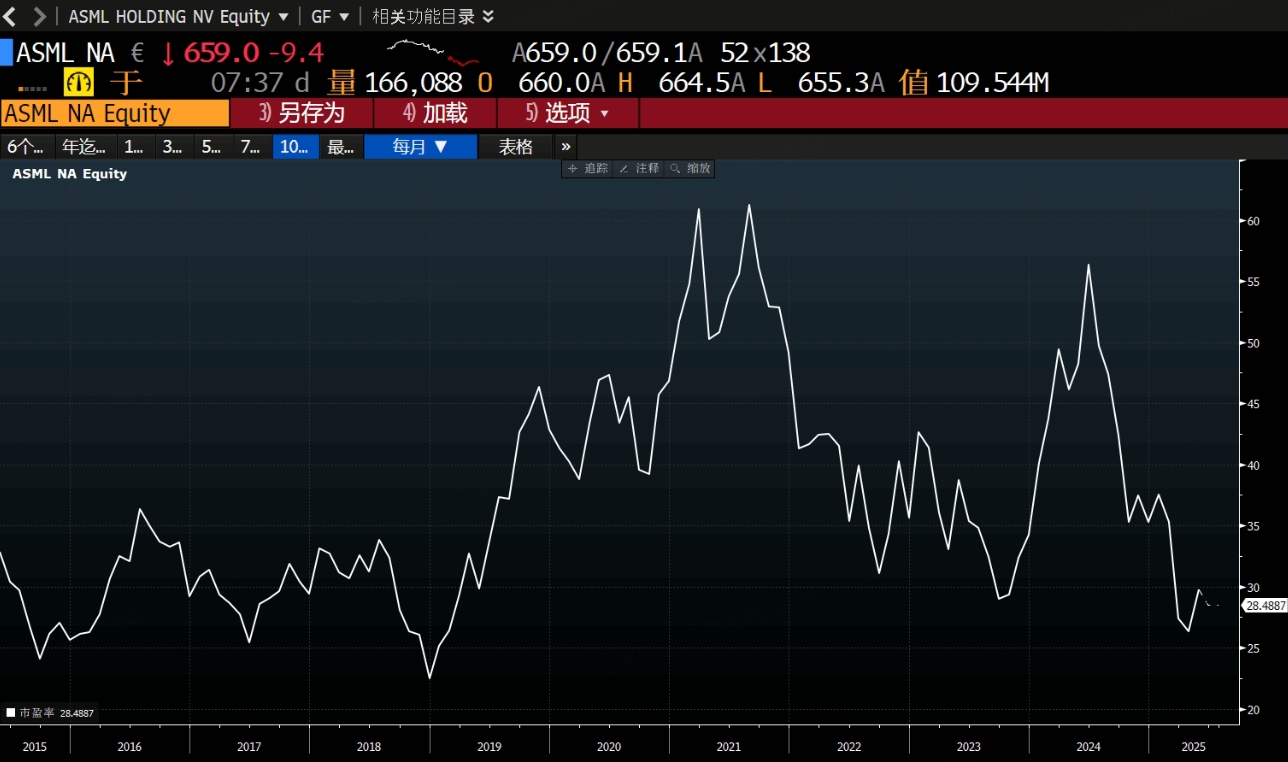Click the ASML NA ticker text

pyautogui.click(x=66, y=52)
